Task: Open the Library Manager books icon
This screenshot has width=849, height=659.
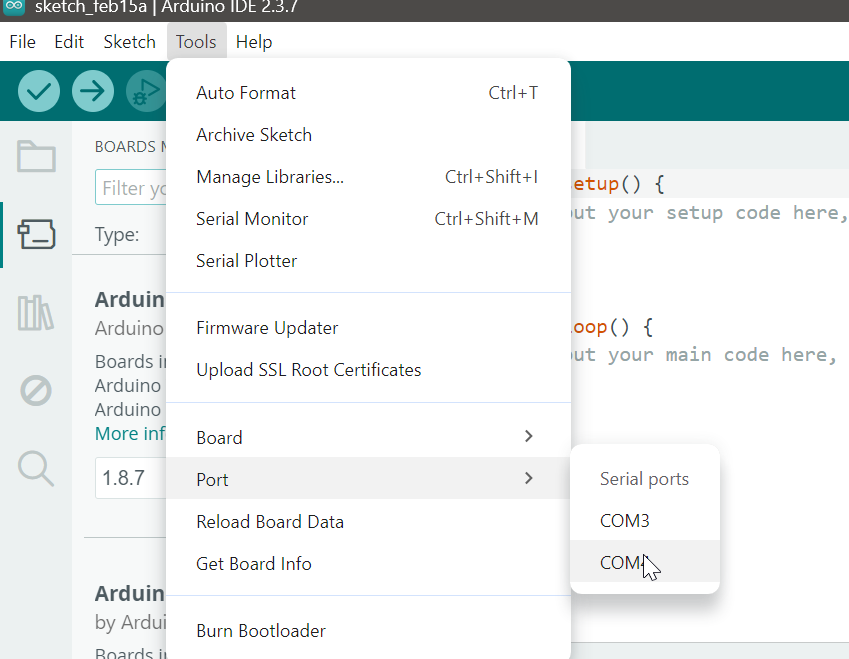Action: coord(36,313)
